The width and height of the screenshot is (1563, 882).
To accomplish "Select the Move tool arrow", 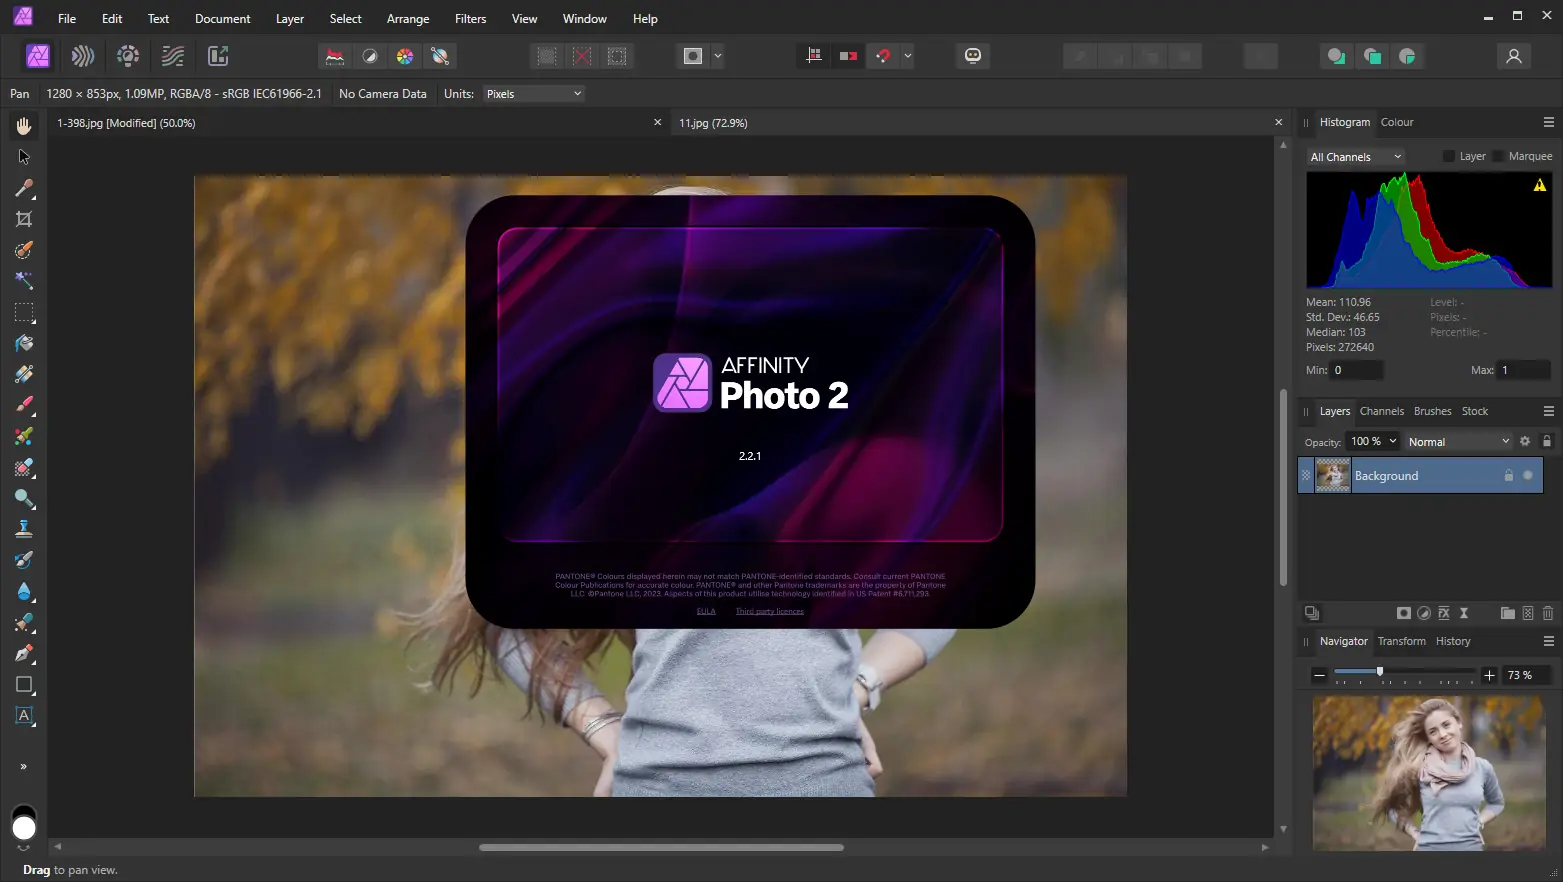I will pyautogui.click(x=24, y=157).
